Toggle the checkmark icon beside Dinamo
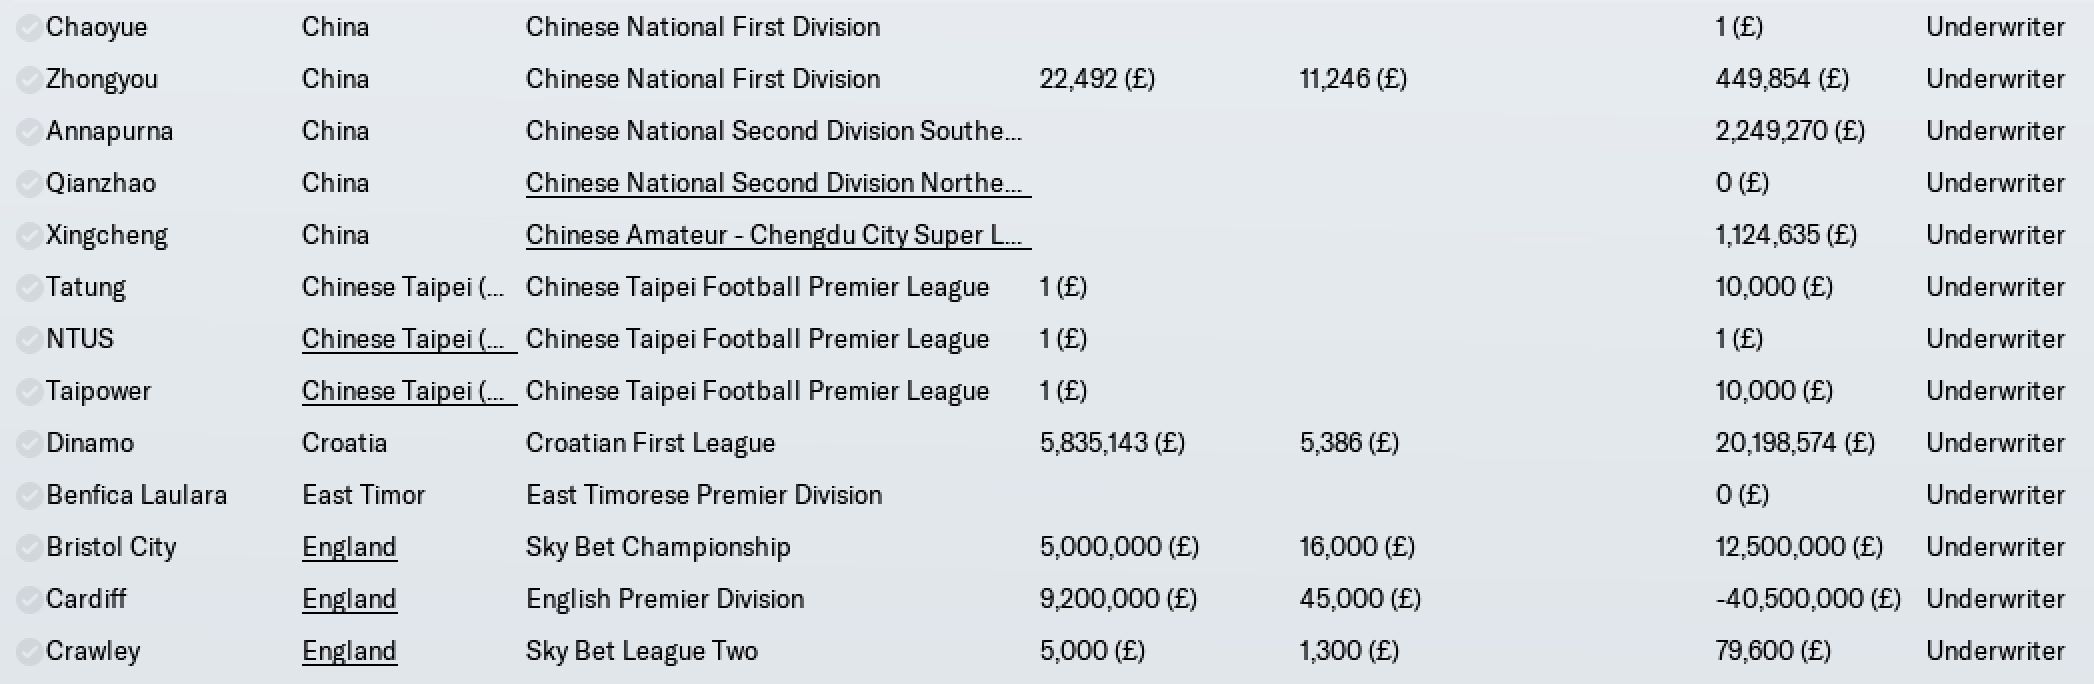The height and width of the screenshot is (684, 2094). [29, 443]
